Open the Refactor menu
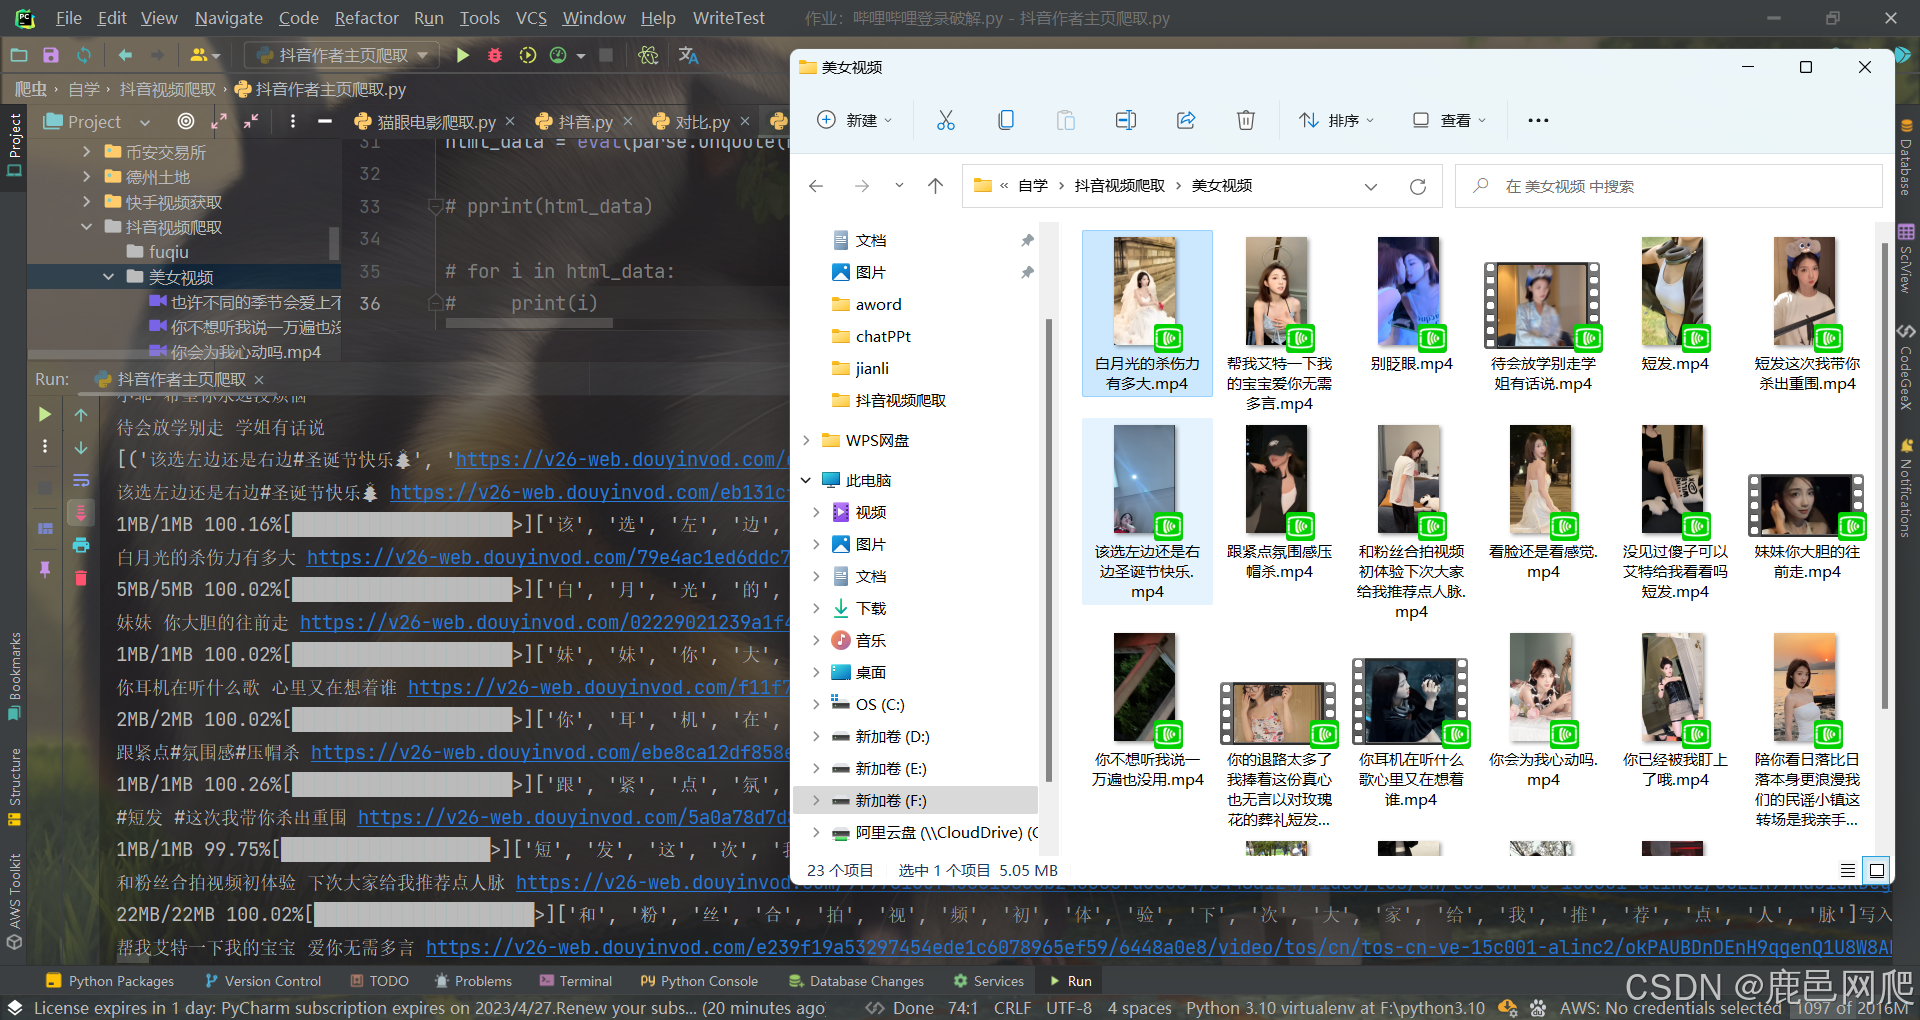1920x1020 pixels. (x=366, y=18)
